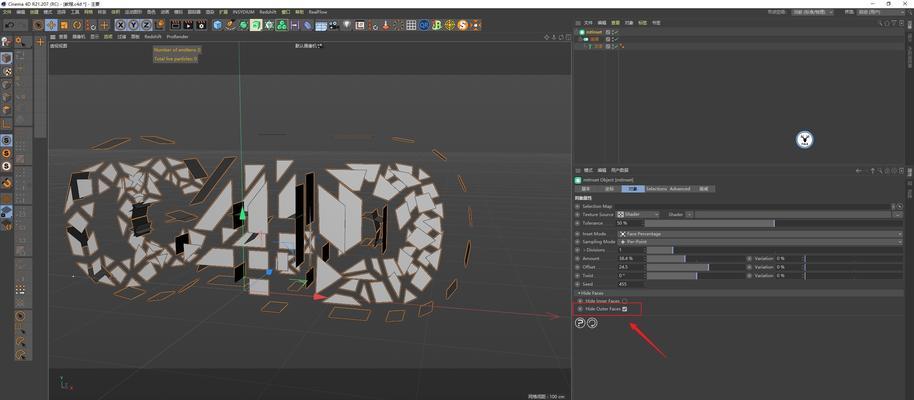Toggle the Y axis lock
Viewport: 914px width, 400px height.
tap(133, 25)
